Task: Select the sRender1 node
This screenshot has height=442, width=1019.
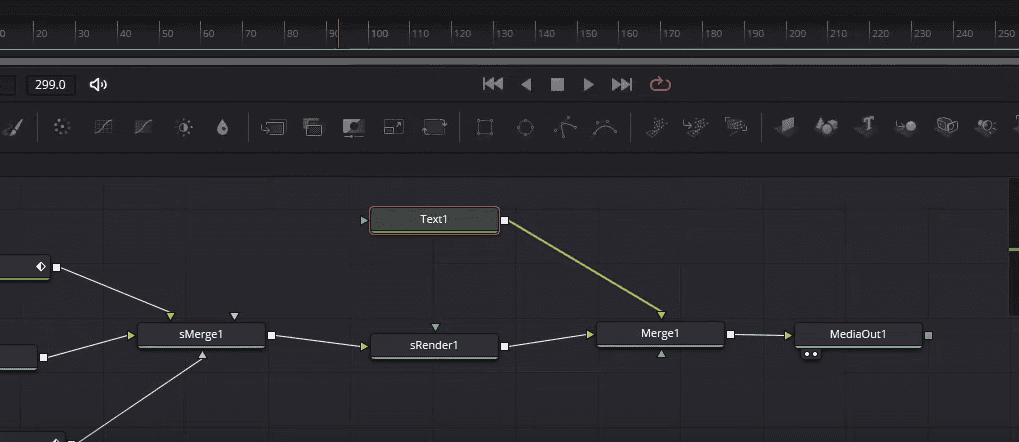Action: (x=434, y=346)
